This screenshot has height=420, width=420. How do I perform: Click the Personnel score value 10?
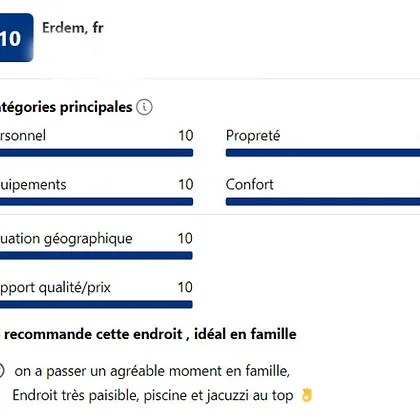pos(186,136)
